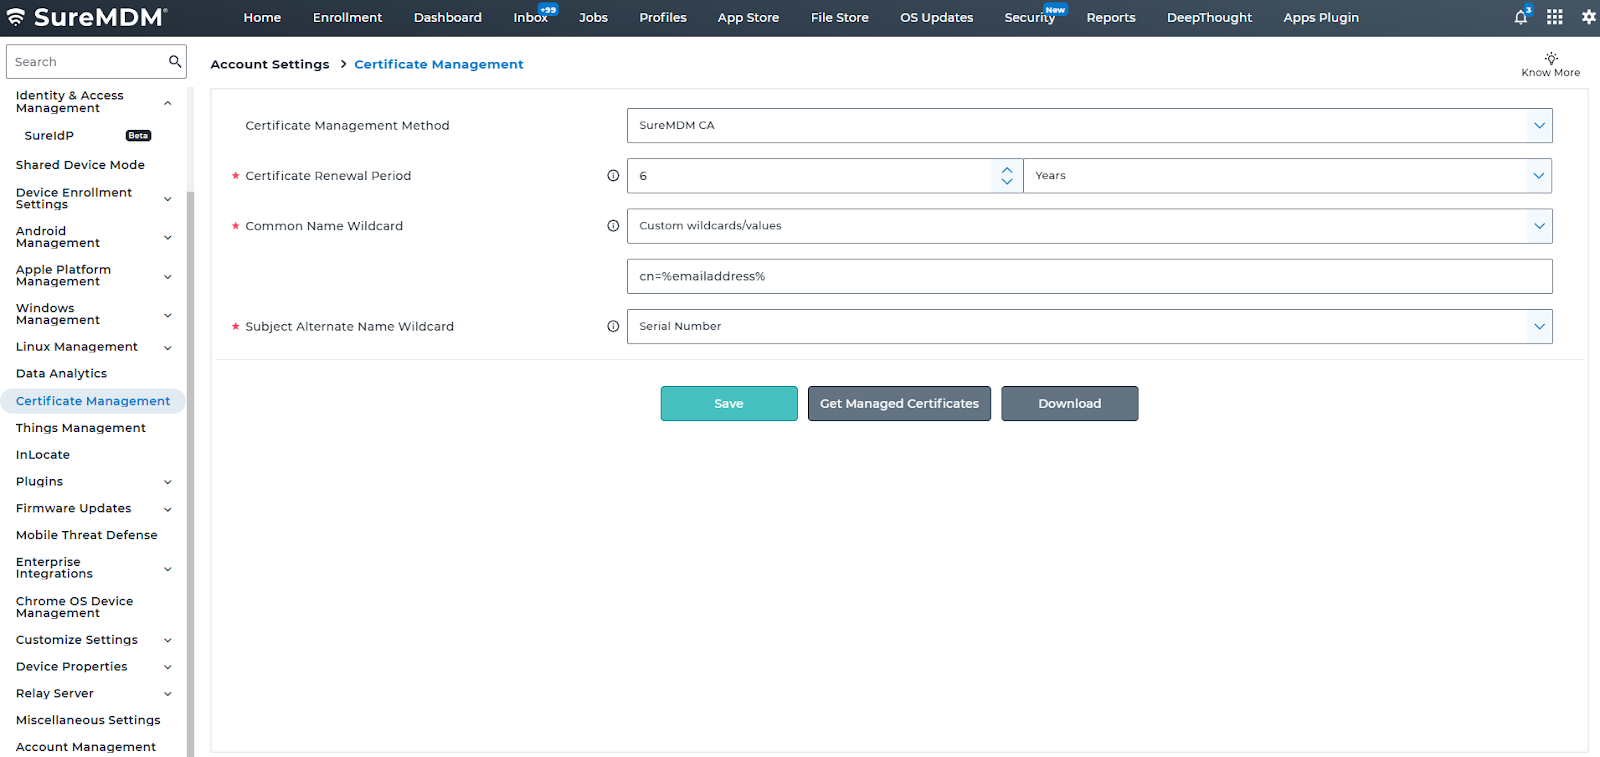Select Shared Device Mode in sidebar

80,165
